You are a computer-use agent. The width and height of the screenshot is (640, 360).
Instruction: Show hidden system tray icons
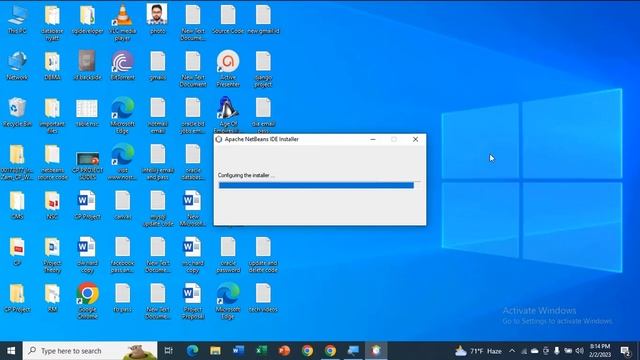click(512, 351)
